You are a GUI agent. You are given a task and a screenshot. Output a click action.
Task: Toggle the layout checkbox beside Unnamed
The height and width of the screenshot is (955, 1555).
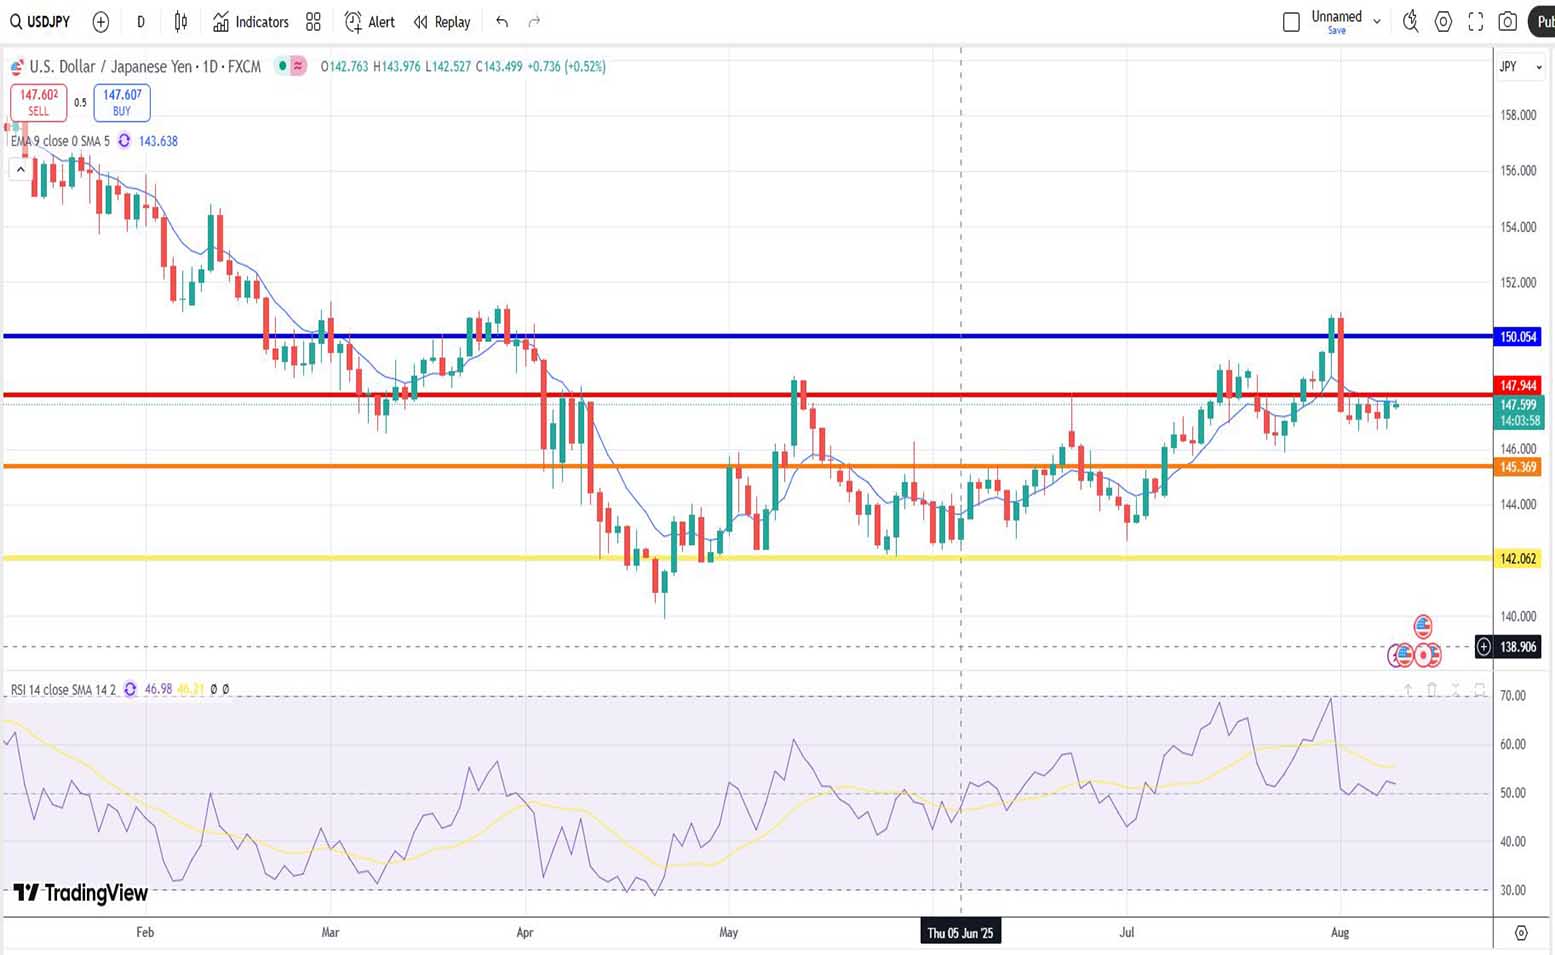tap(1291, 22)
